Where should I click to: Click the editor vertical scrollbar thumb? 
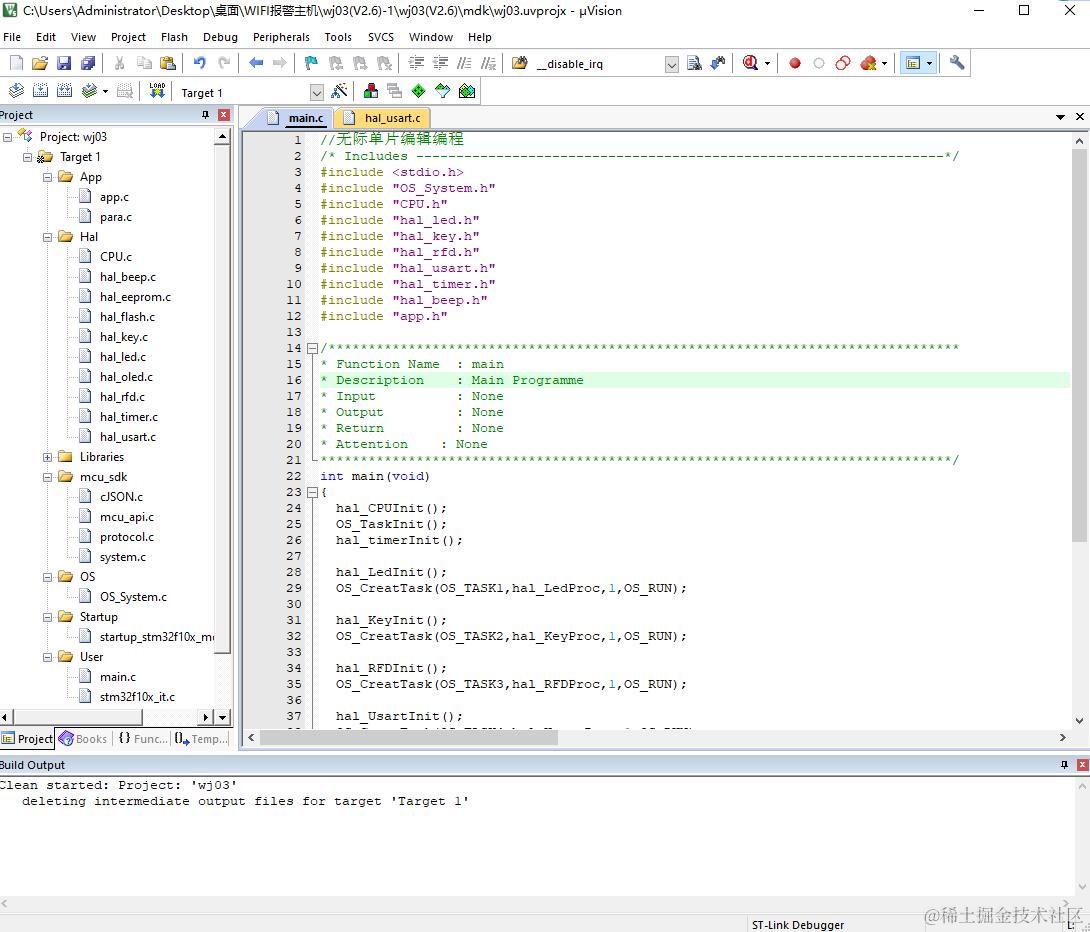tap(1079, 345)
